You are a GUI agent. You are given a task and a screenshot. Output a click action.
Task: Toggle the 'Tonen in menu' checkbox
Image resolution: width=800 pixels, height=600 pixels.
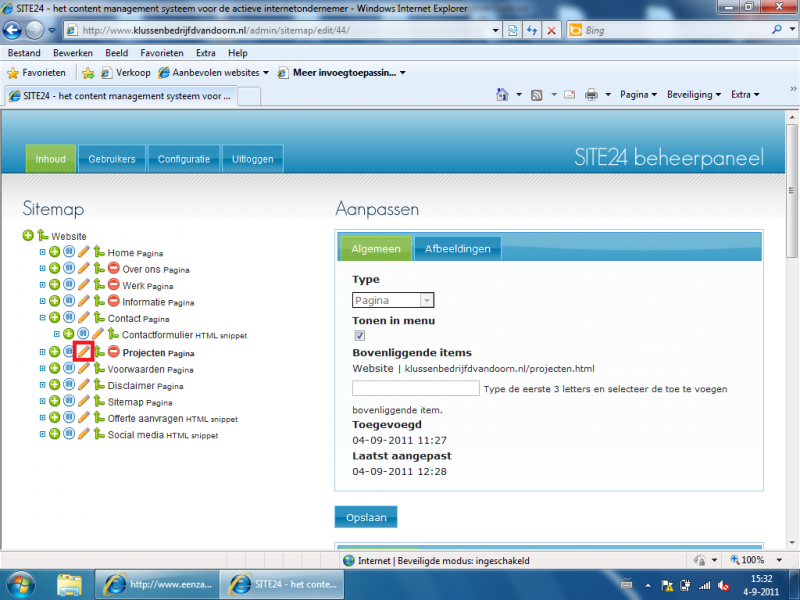(360, 336)
